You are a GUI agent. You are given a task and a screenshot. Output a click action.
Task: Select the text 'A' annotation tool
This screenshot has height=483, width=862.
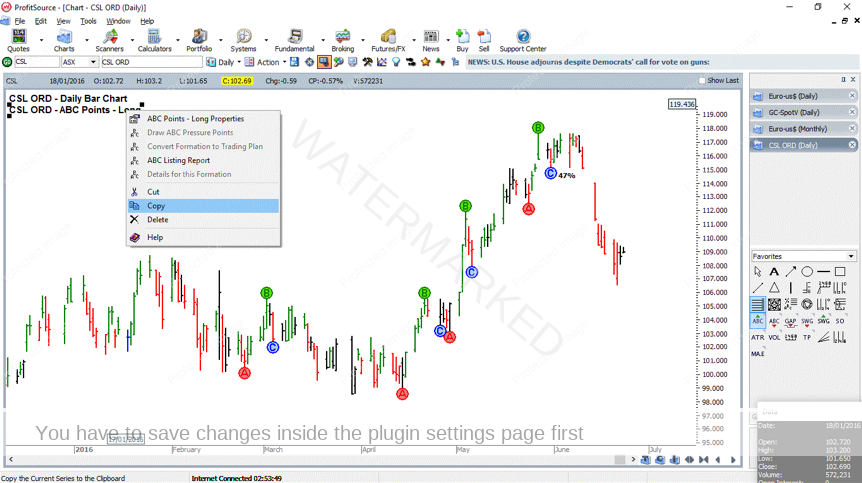point(774,271)
